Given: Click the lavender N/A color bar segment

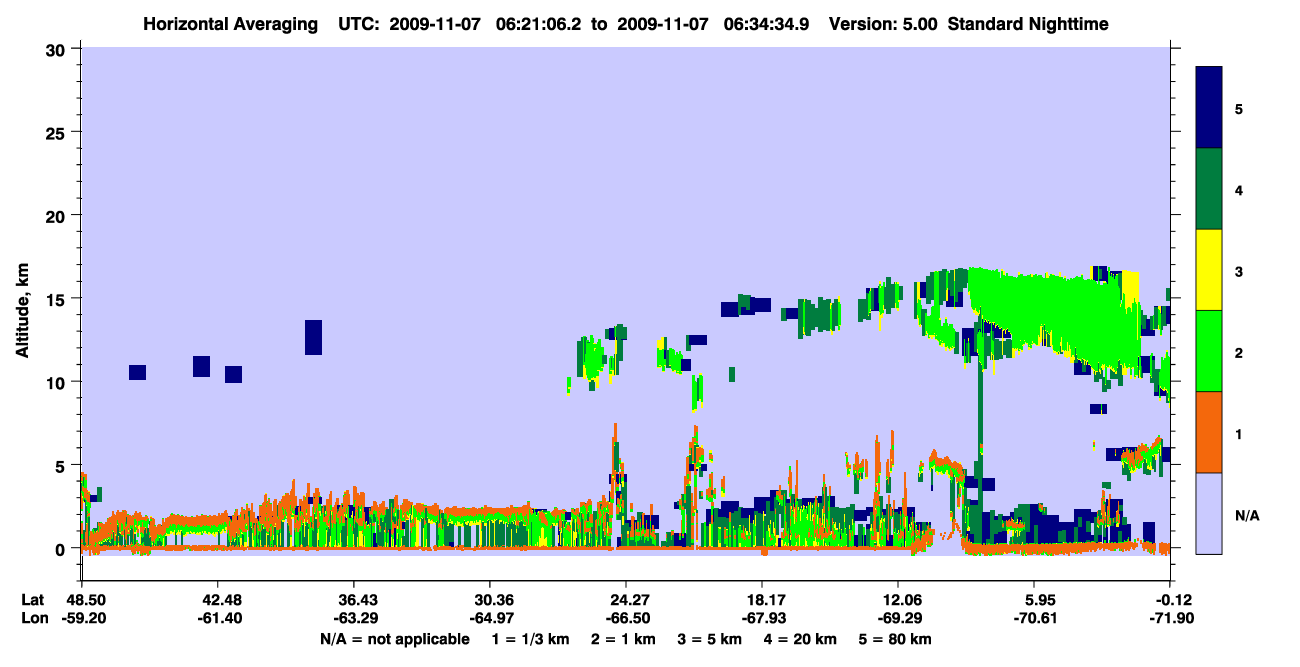Looking at the screenshot, I should (1209, 513).
